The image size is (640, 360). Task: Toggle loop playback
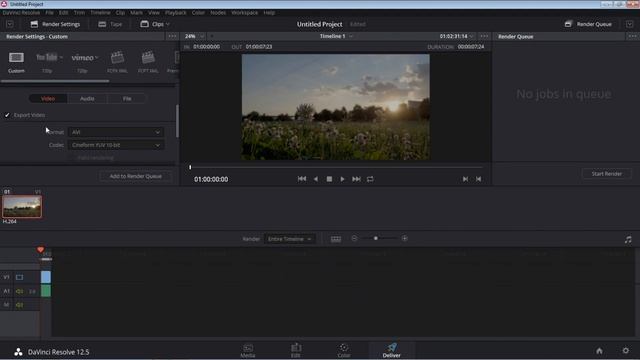coord(370,179)
